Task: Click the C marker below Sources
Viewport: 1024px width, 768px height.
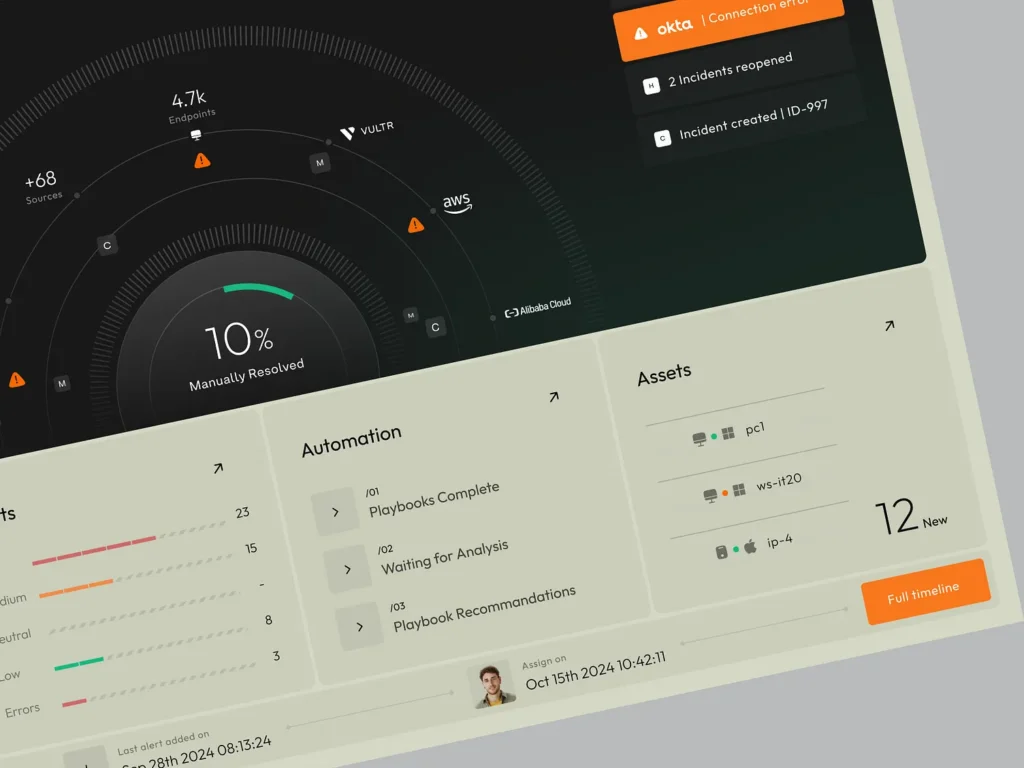Action: 107,246
